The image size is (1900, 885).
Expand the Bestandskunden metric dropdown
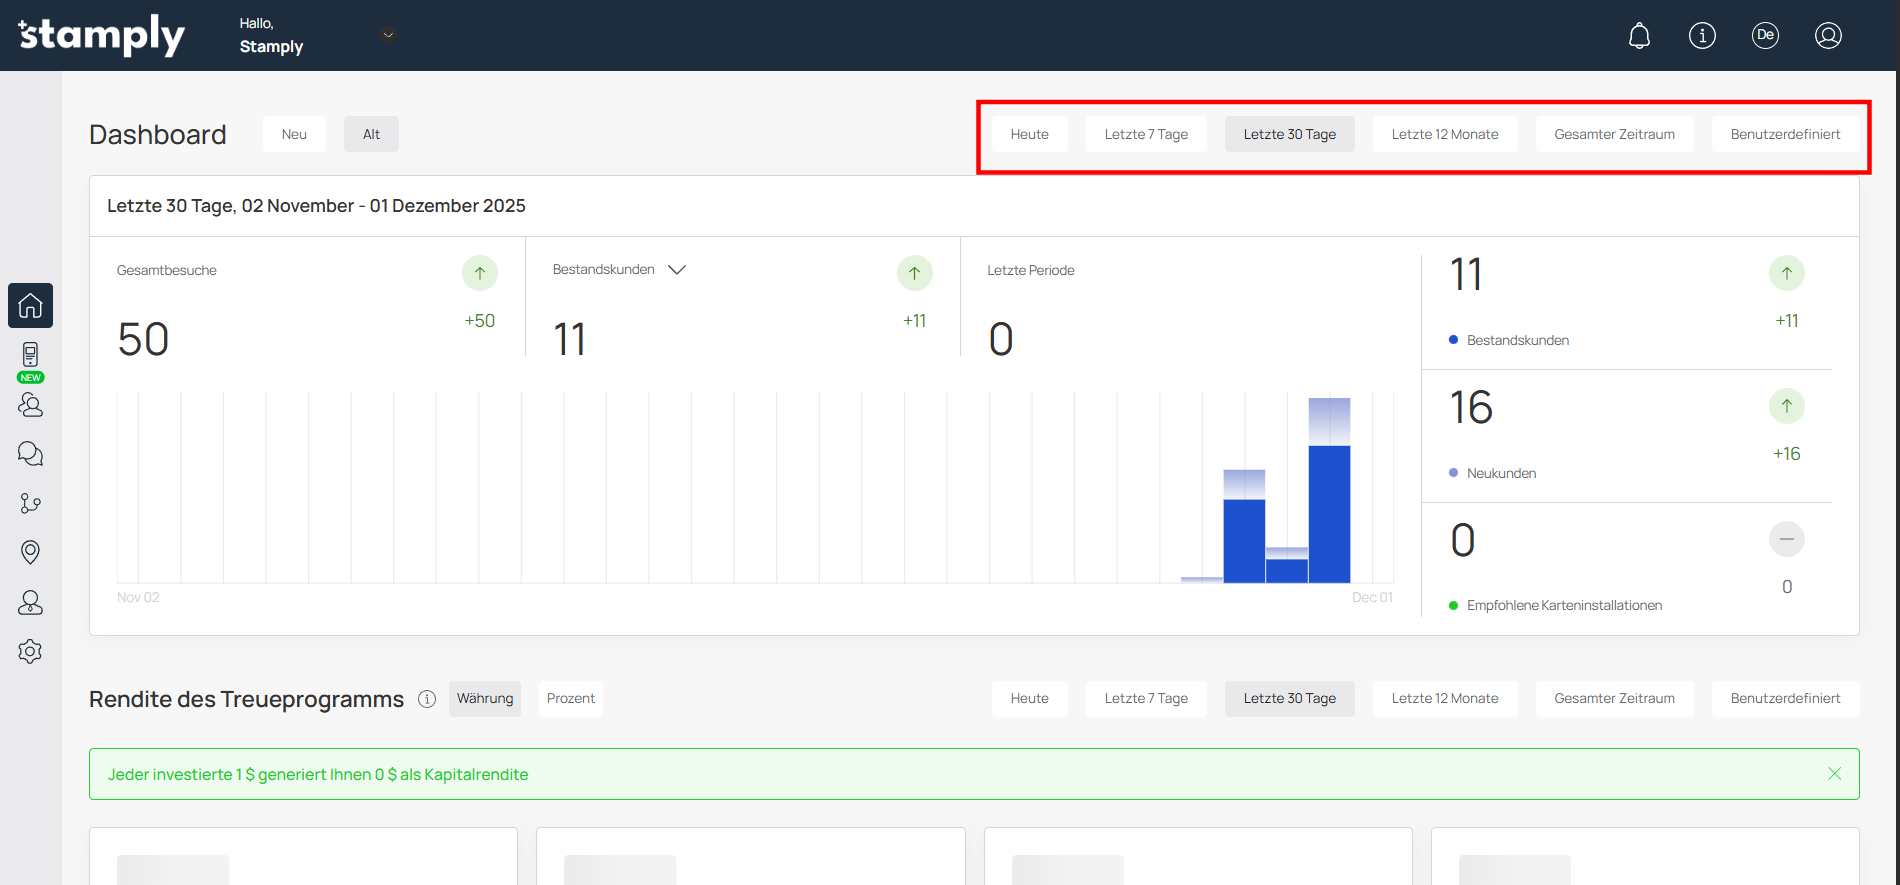[x=677, y=270]
